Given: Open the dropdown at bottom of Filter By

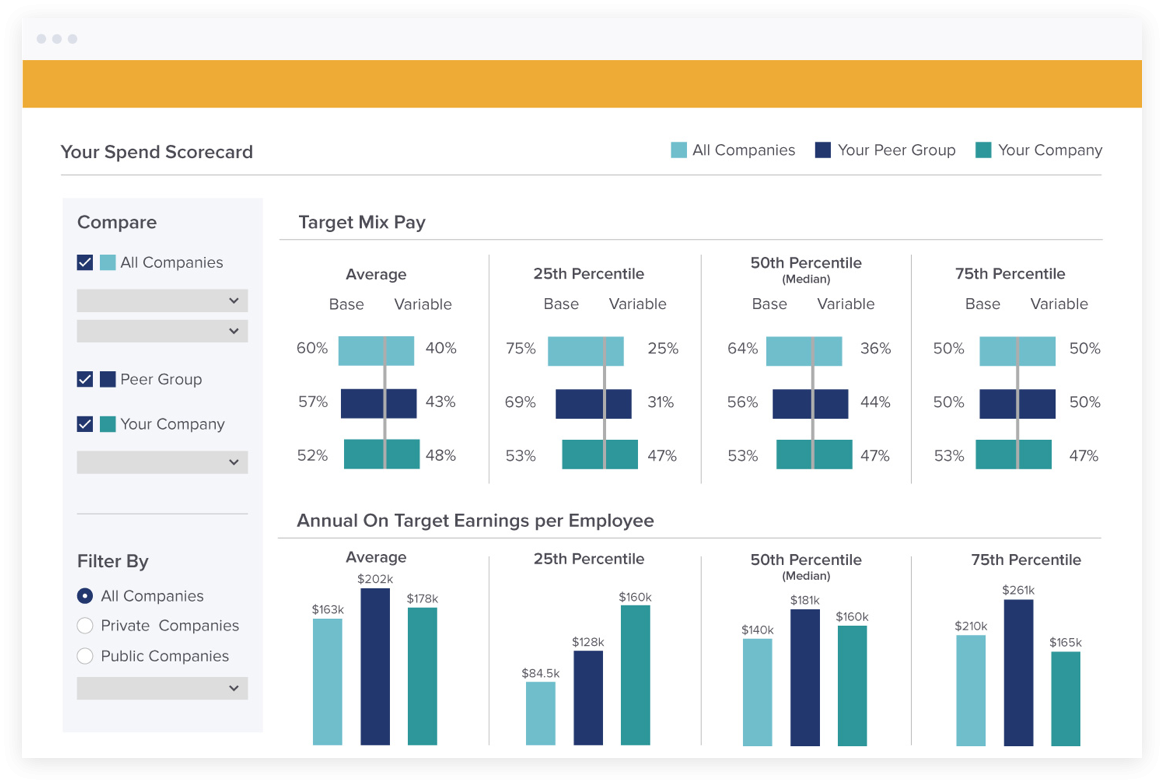Looking at the screenshot, I should [161, 688].
